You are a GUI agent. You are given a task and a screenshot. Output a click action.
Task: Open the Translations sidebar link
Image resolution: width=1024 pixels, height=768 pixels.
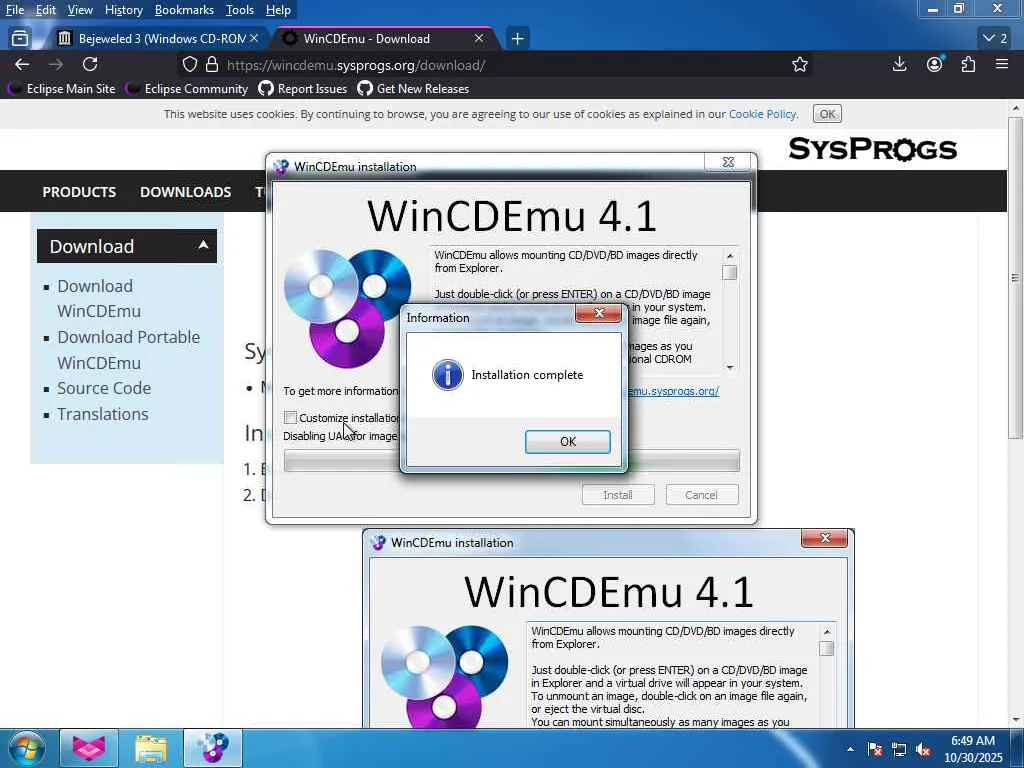(x=103, y=414)
